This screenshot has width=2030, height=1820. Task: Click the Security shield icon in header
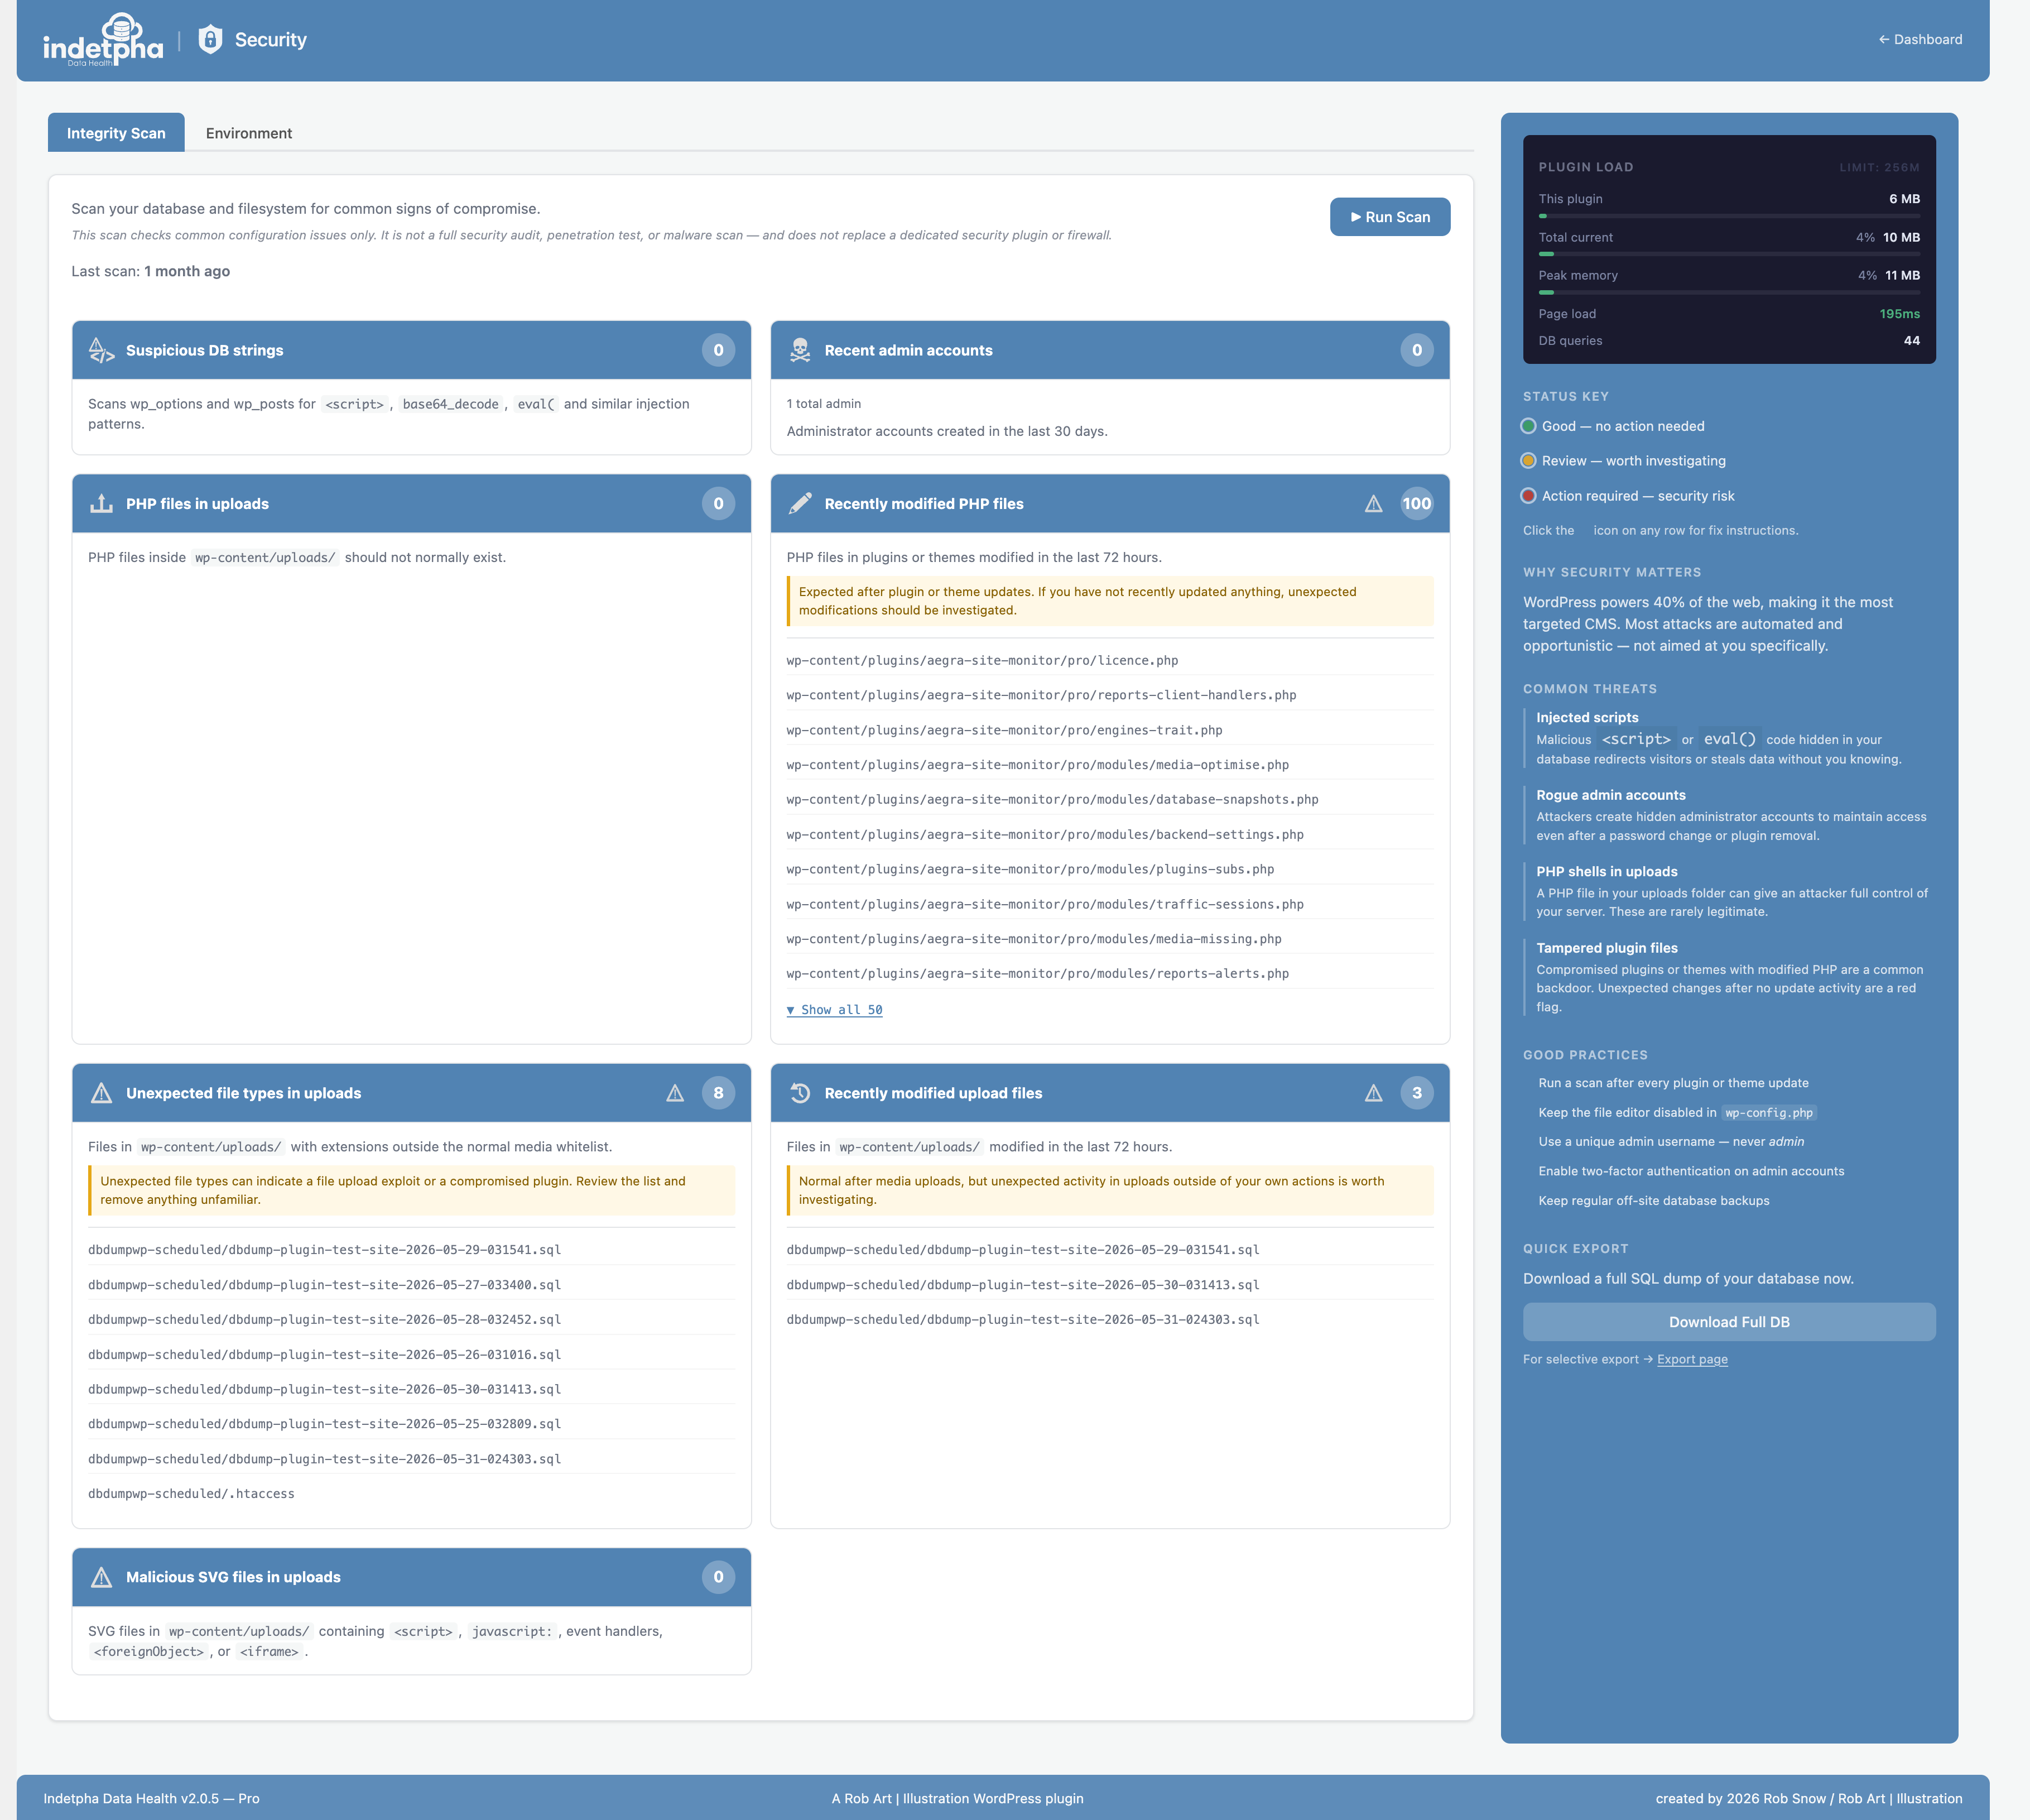[x=210, y=40]
